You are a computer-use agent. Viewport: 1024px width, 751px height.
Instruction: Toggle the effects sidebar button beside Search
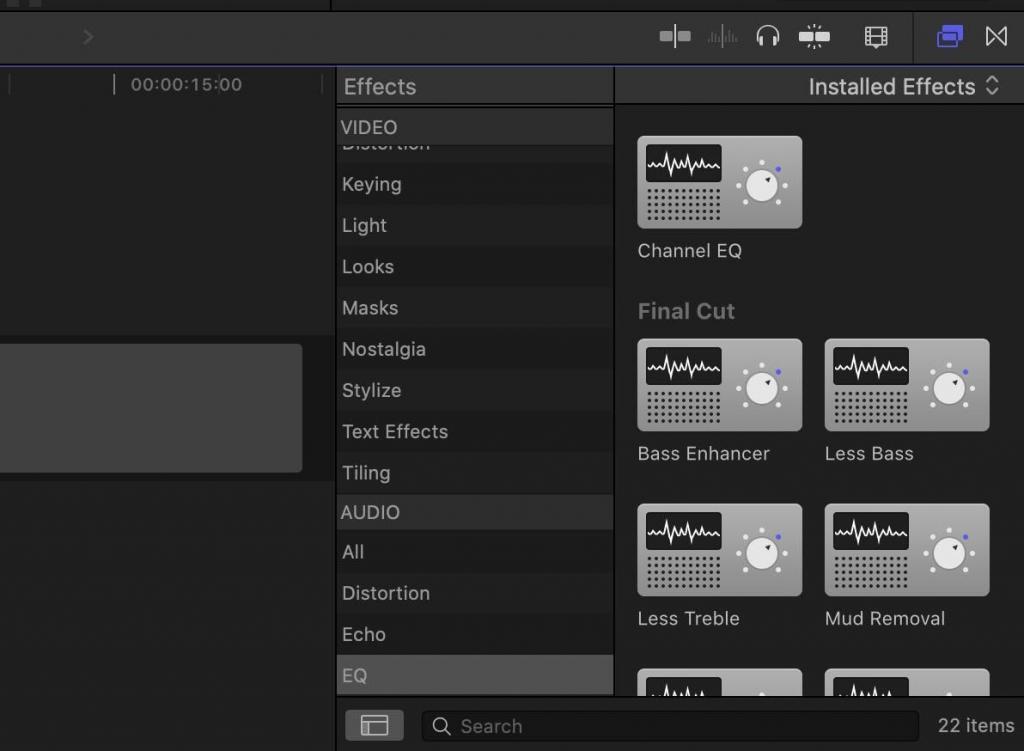pos(374,726)
